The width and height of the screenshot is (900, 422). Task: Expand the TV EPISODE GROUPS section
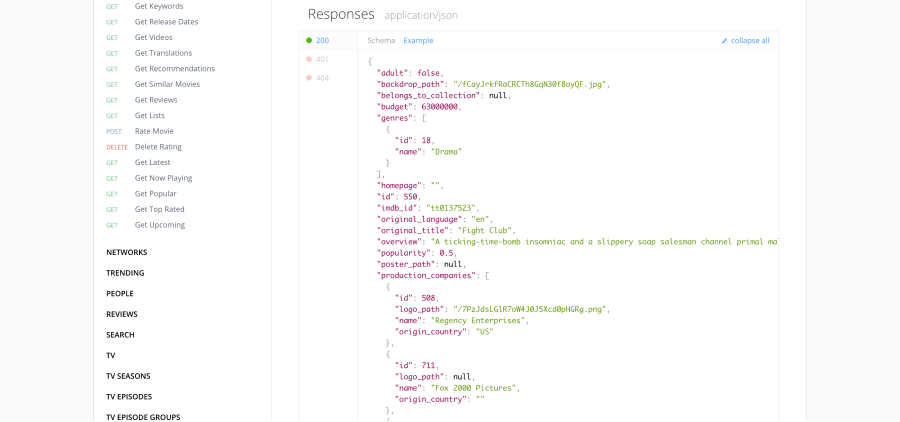pyautogui.click(x=143, y=417)
